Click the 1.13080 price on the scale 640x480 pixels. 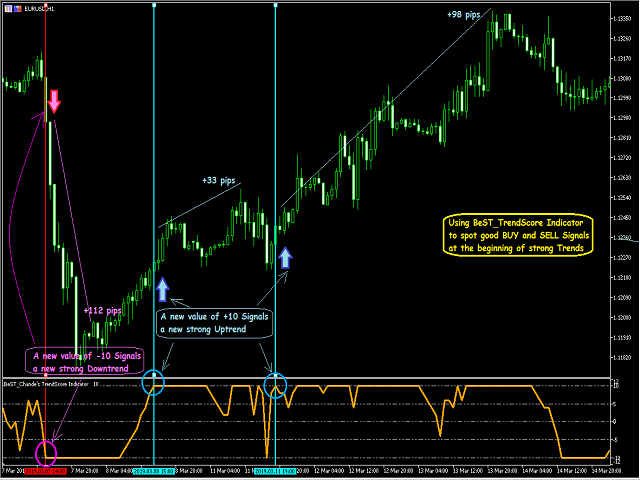point(622,78)
